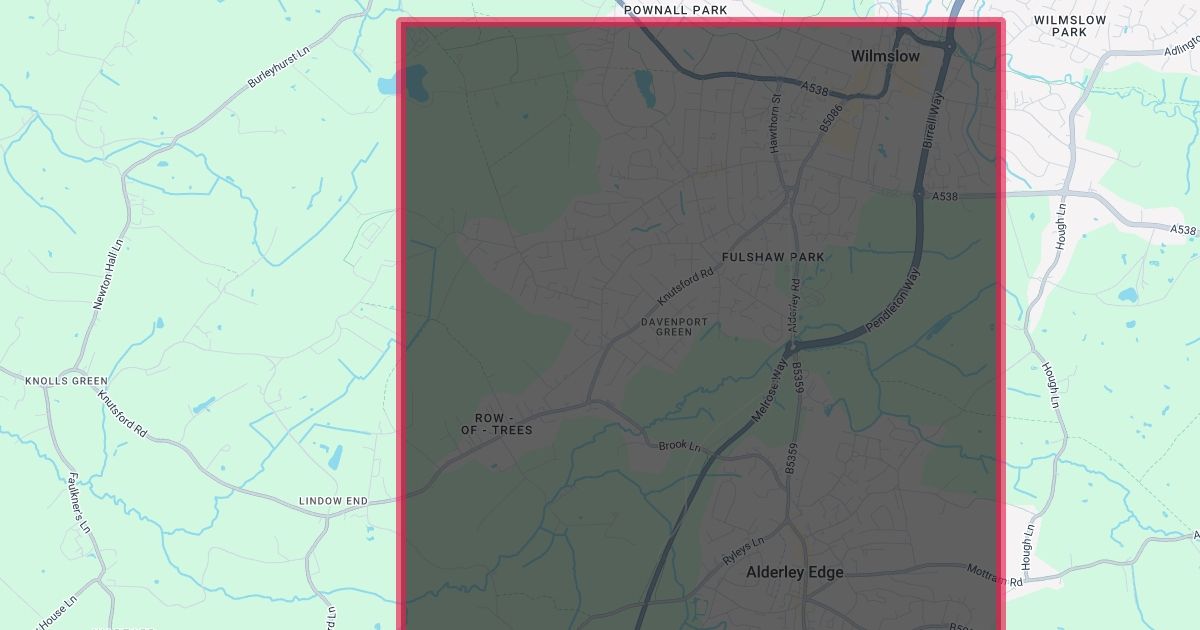Click the Lindow End label
1200x630 pixels.
(333, 501)
